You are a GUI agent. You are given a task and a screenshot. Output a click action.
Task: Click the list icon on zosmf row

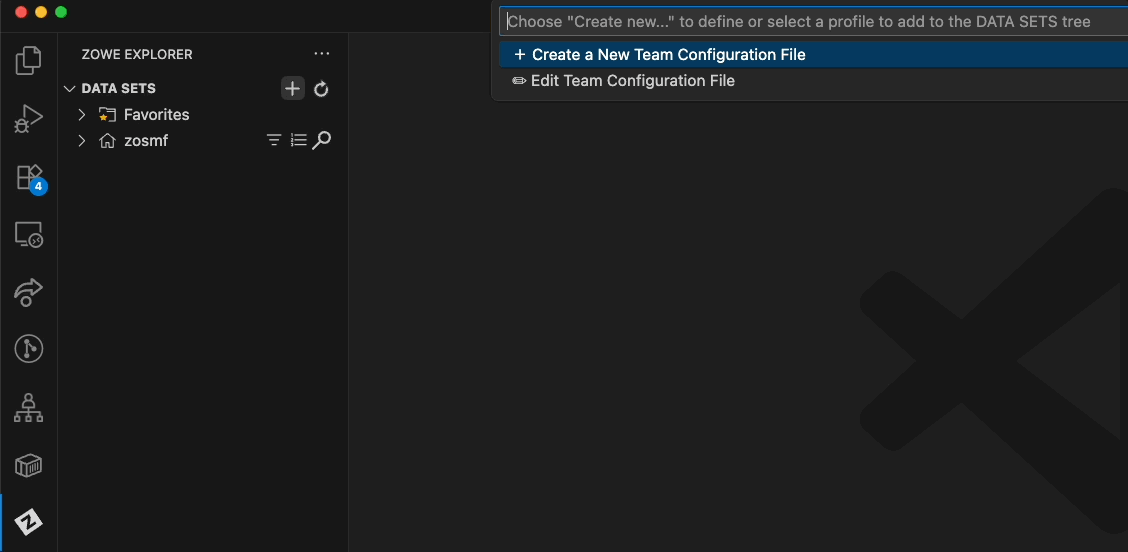pos(298,140)
